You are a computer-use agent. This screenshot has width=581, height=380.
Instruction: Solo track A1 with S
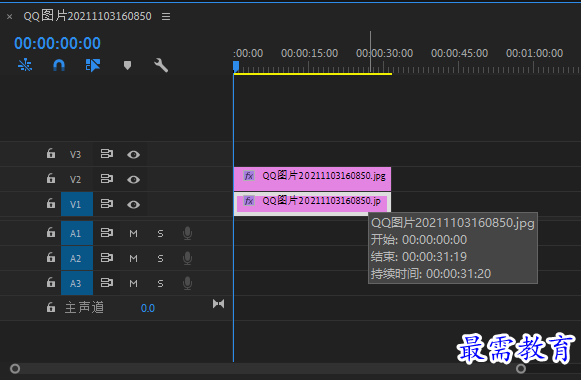click(x=160, y=233)
